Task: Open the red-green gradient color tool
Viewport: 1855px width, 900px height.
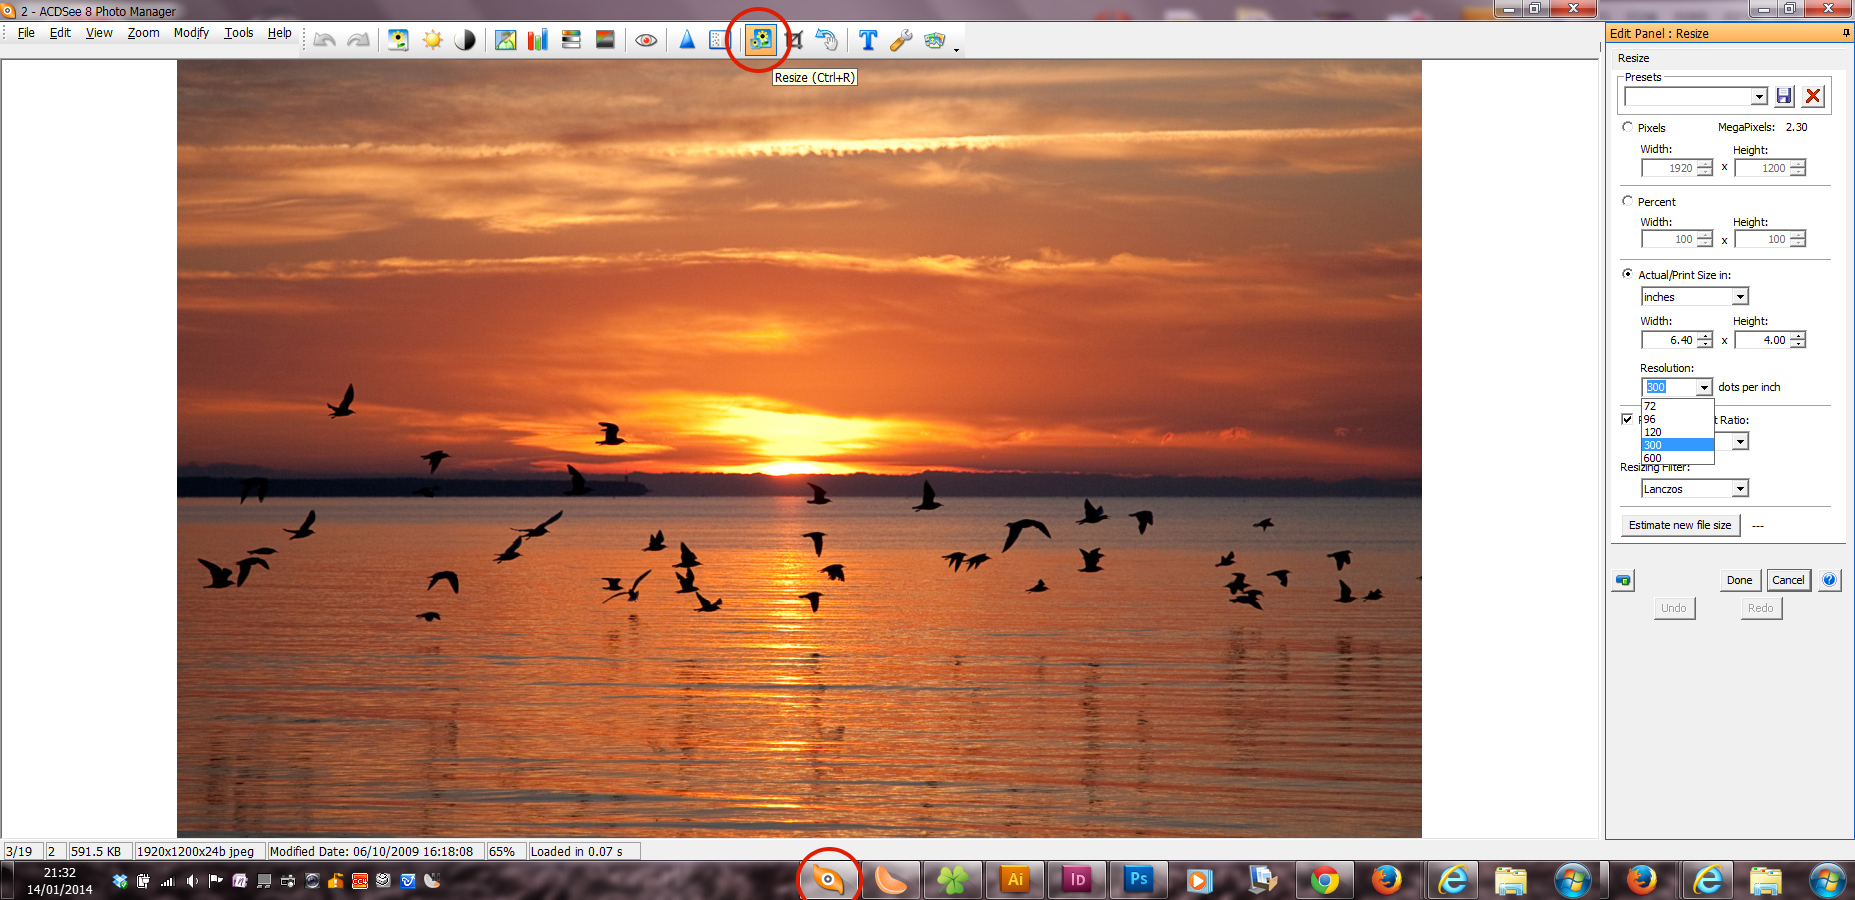Action: coord(605,40)
